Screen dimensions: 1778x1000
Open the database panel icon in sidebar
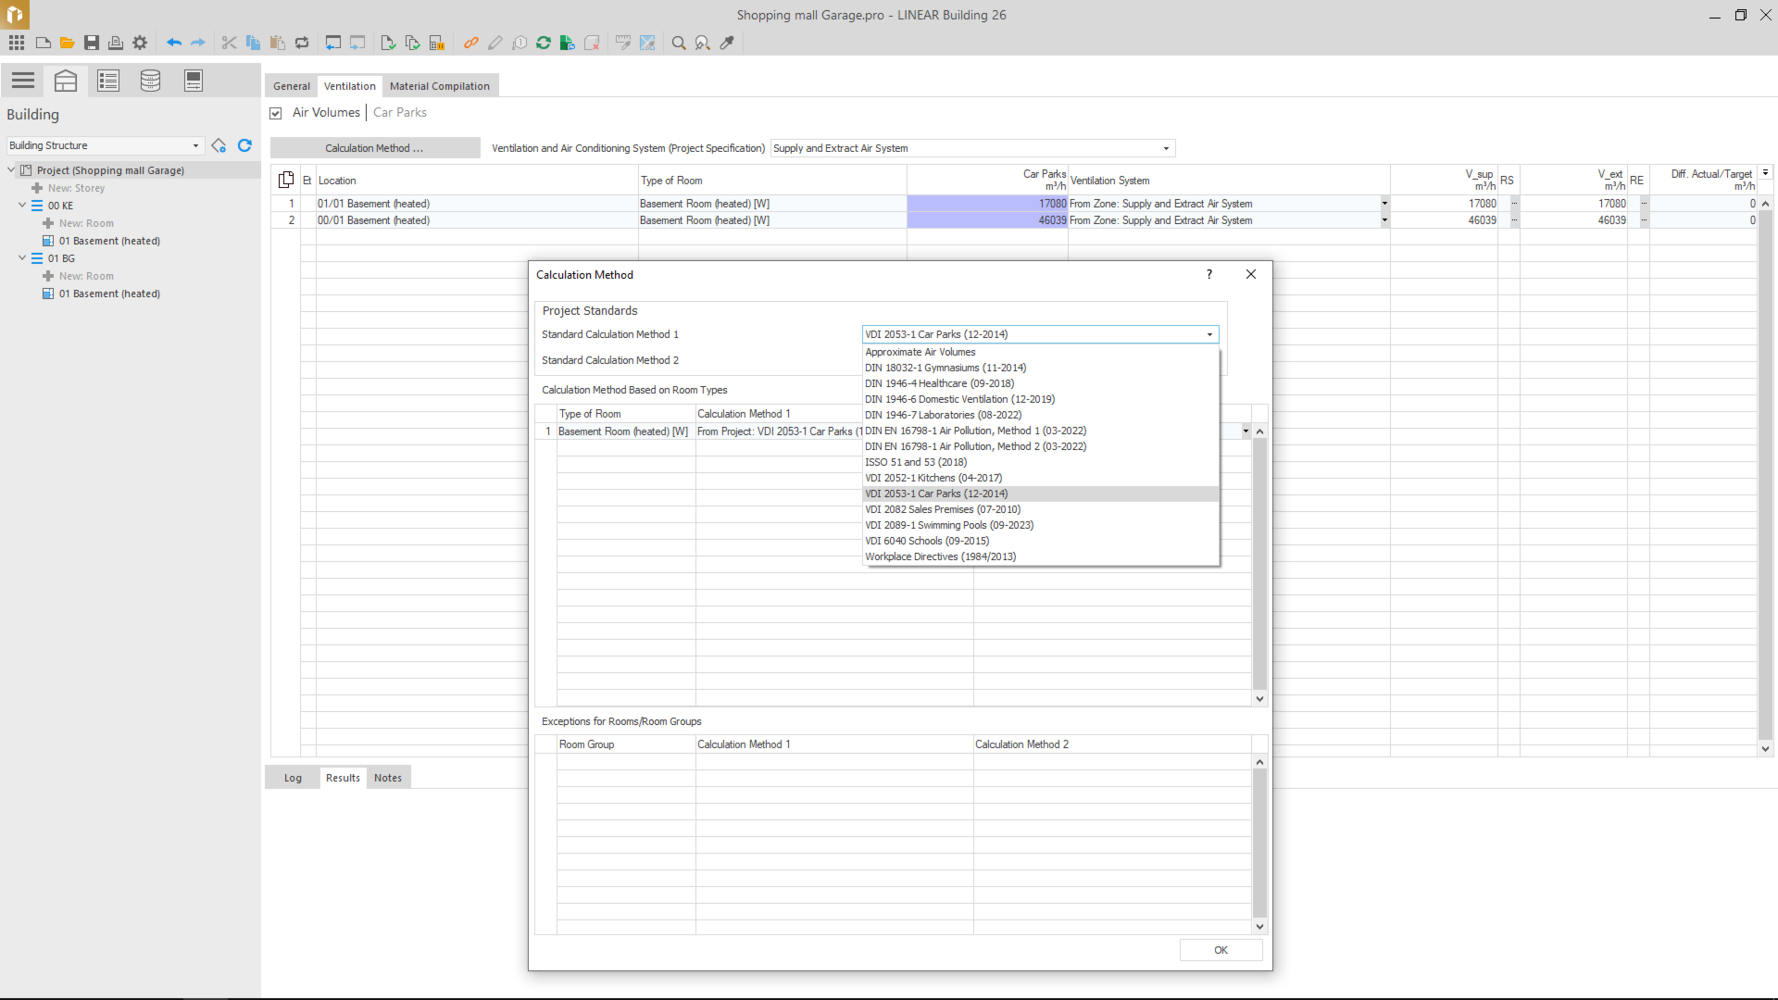(x=150, y=81)
